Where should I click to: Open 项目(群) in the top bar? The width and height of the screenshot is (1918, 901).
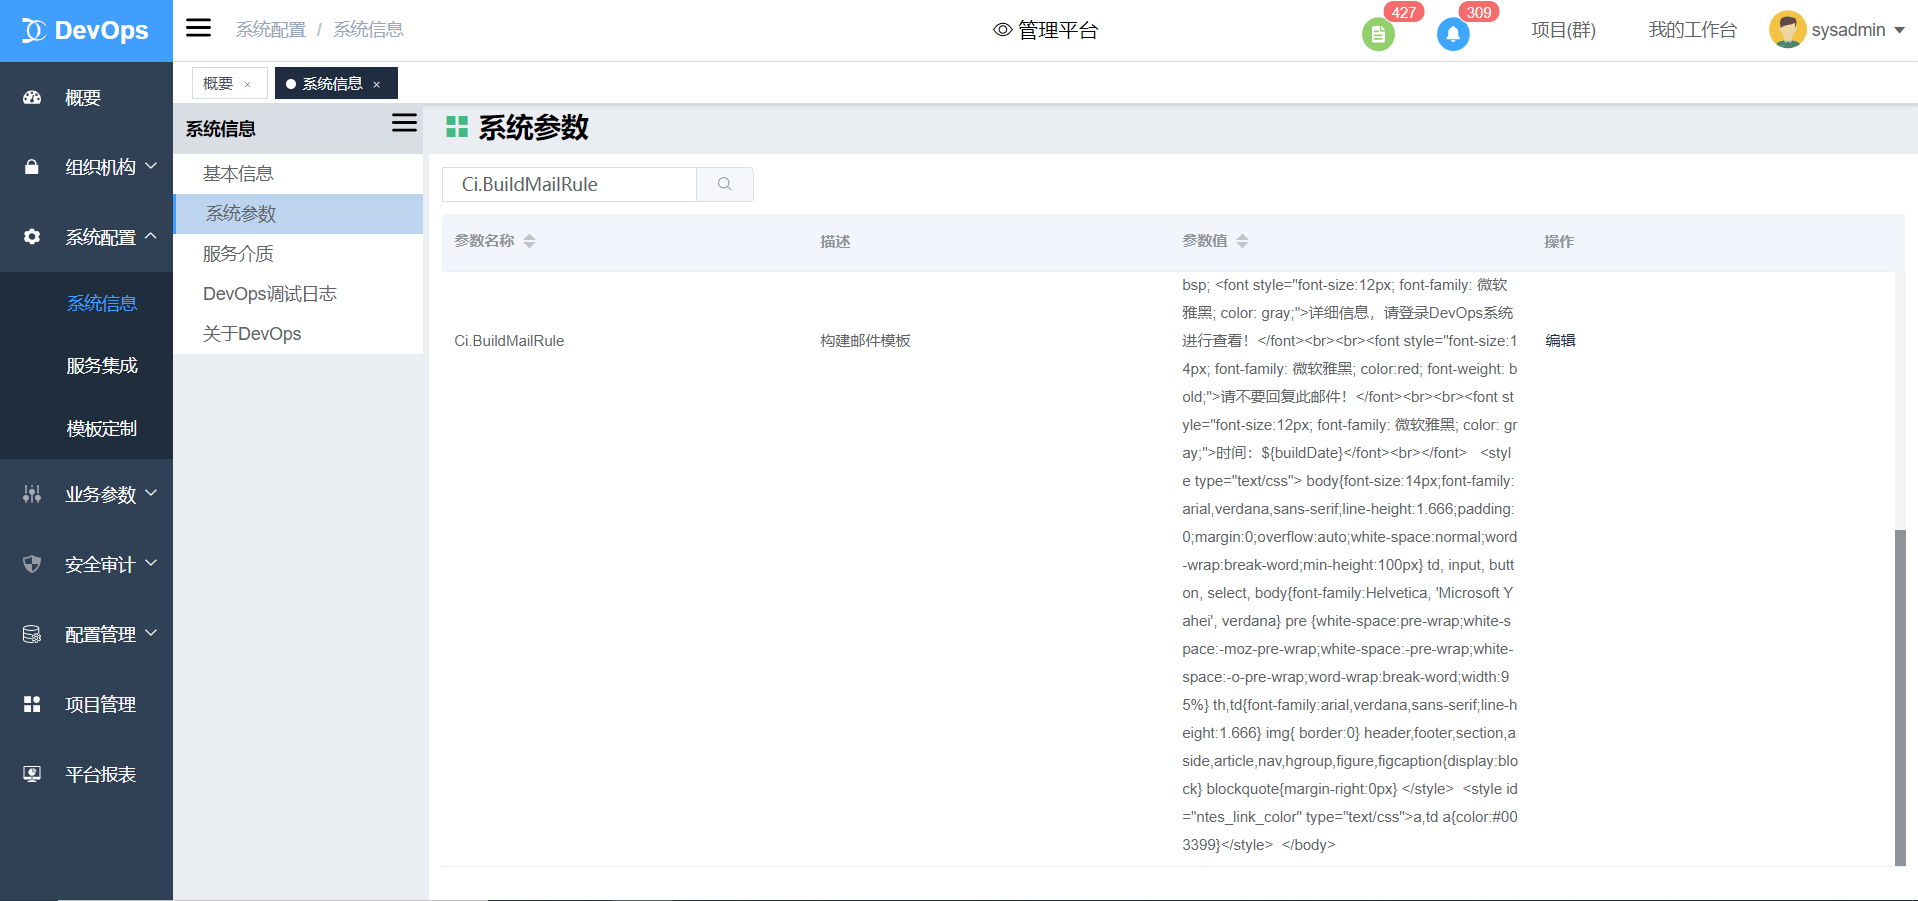point(1563,30)
